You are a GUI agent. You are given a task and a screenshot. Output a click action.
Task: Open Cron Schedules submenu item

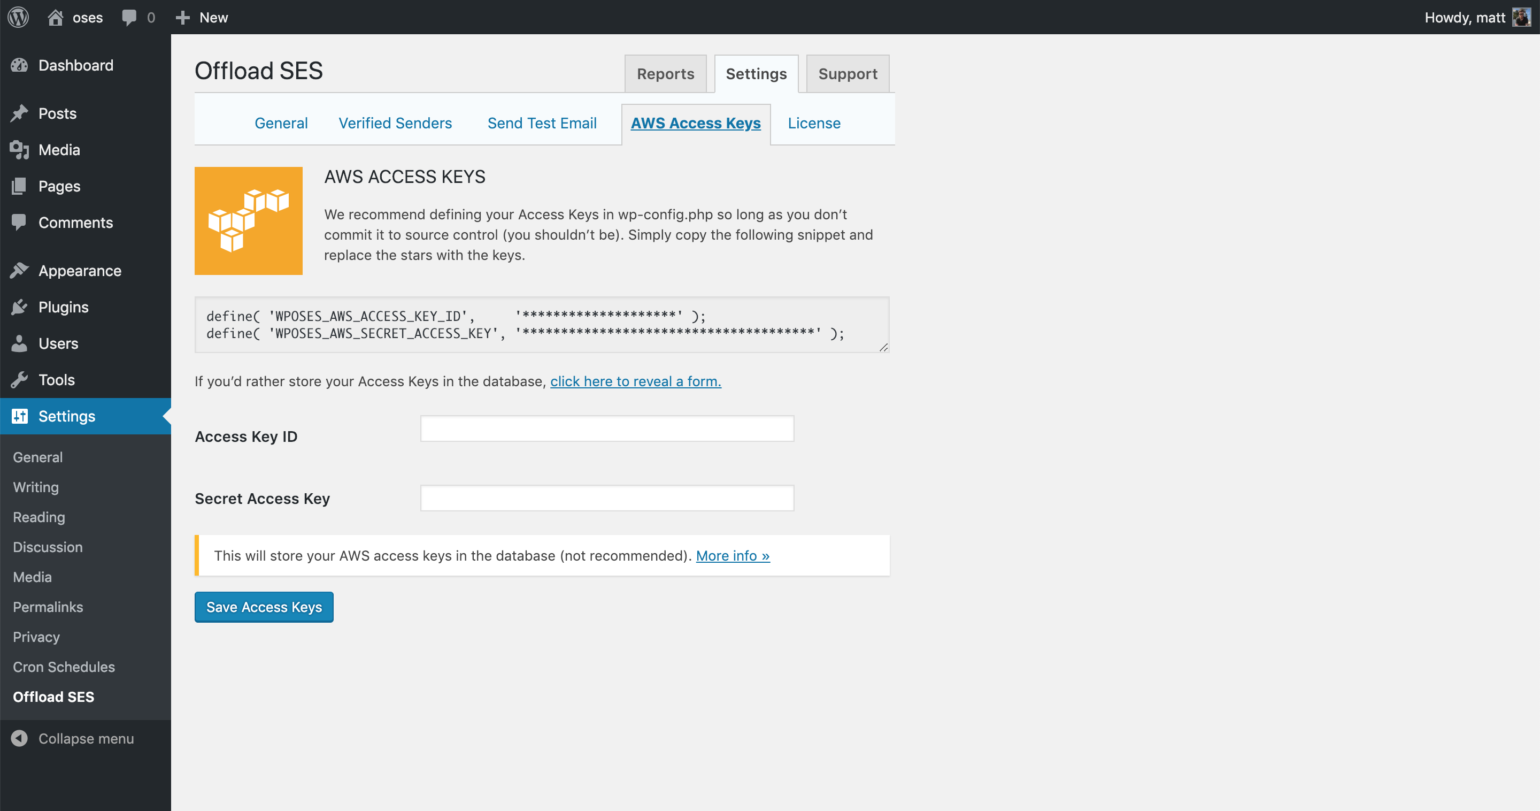[x=64, y=667]
